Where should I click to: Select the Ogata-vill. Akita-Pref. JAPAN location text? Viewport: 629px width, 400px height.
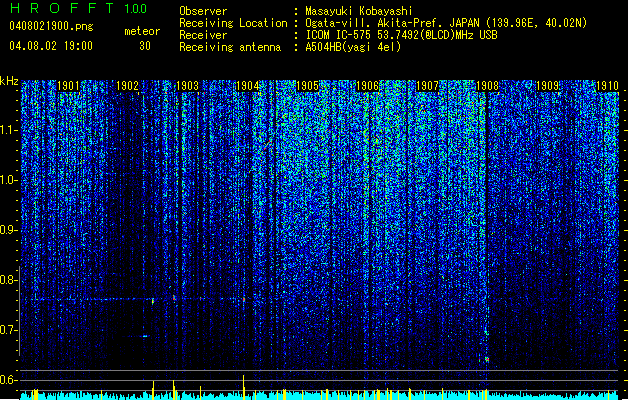coord(446,23)
